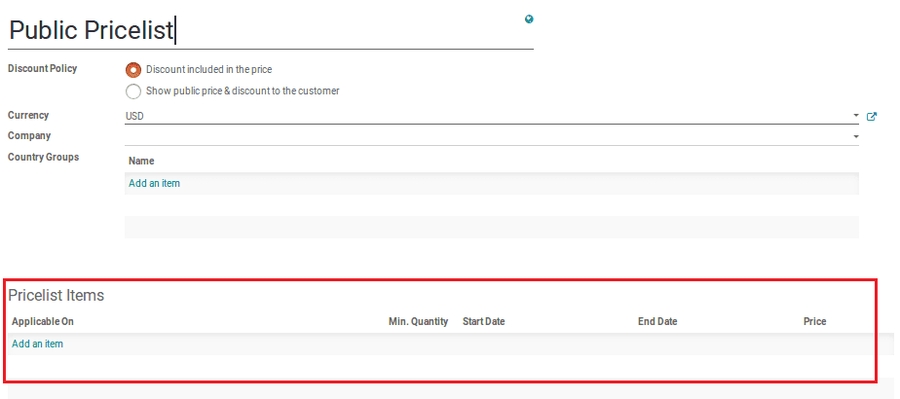Click the Pricelist Items heading

pos(56,296)
